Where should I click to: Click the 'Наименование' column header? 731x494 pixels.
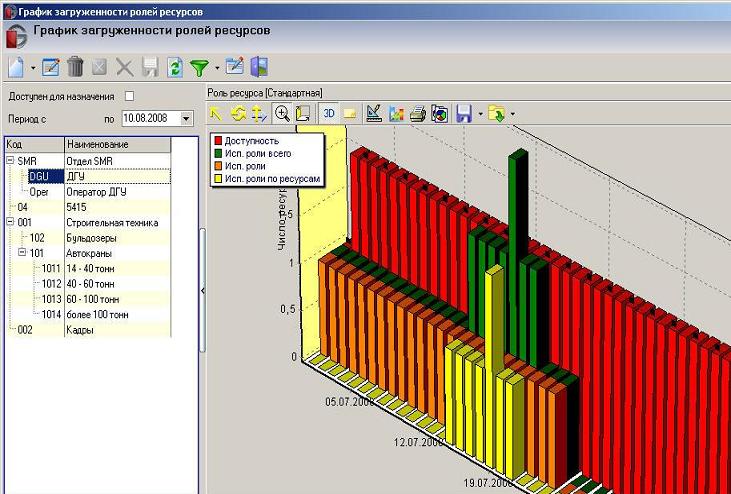pos(117,144)
